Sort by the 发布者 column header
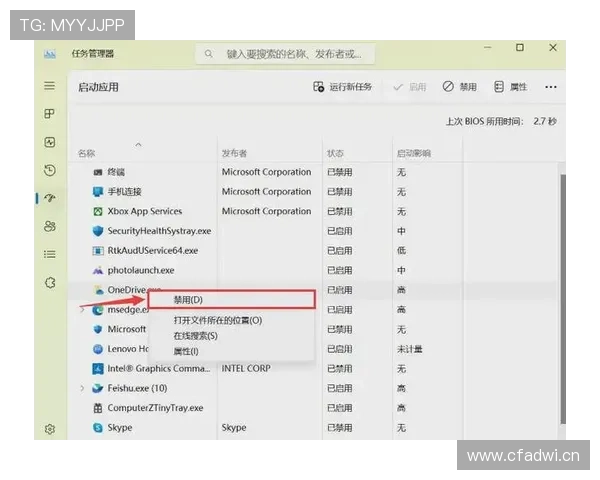Viewport: 600px width, 480px height. coord(235,153)
